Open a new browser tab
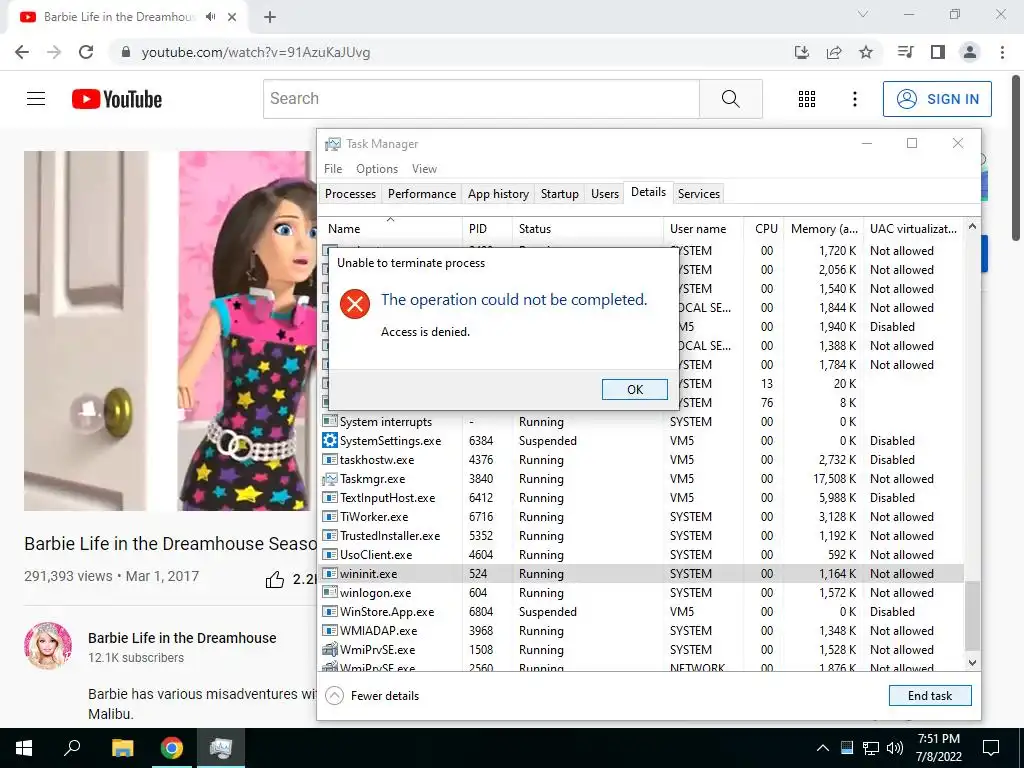Screen dimensions: 1024x768 tap(270, 17)
